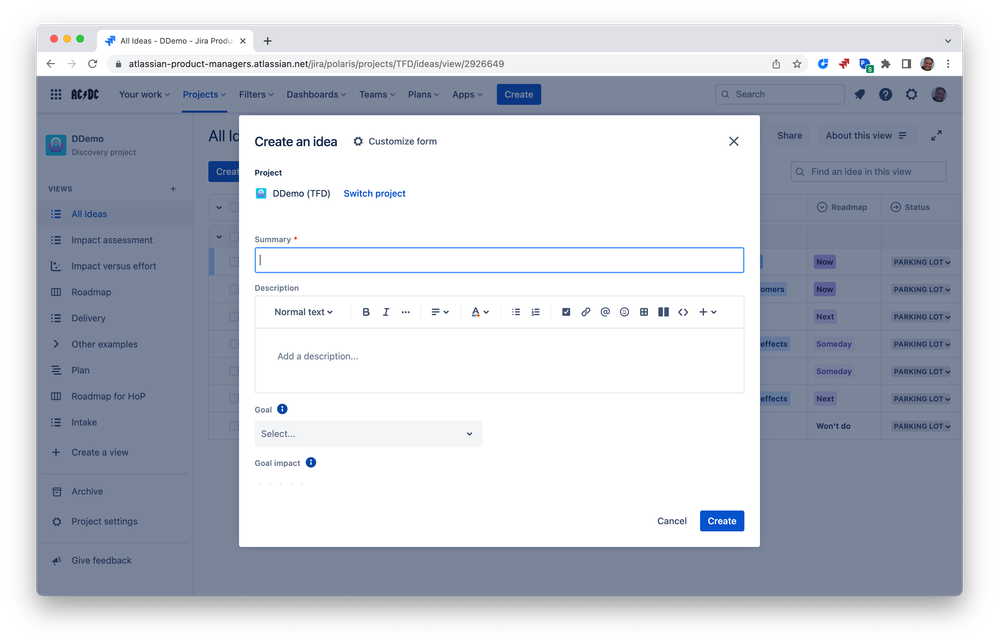Insert an action item checkbox
This screenshot has height=644, width=999.
tap(566, 312)
